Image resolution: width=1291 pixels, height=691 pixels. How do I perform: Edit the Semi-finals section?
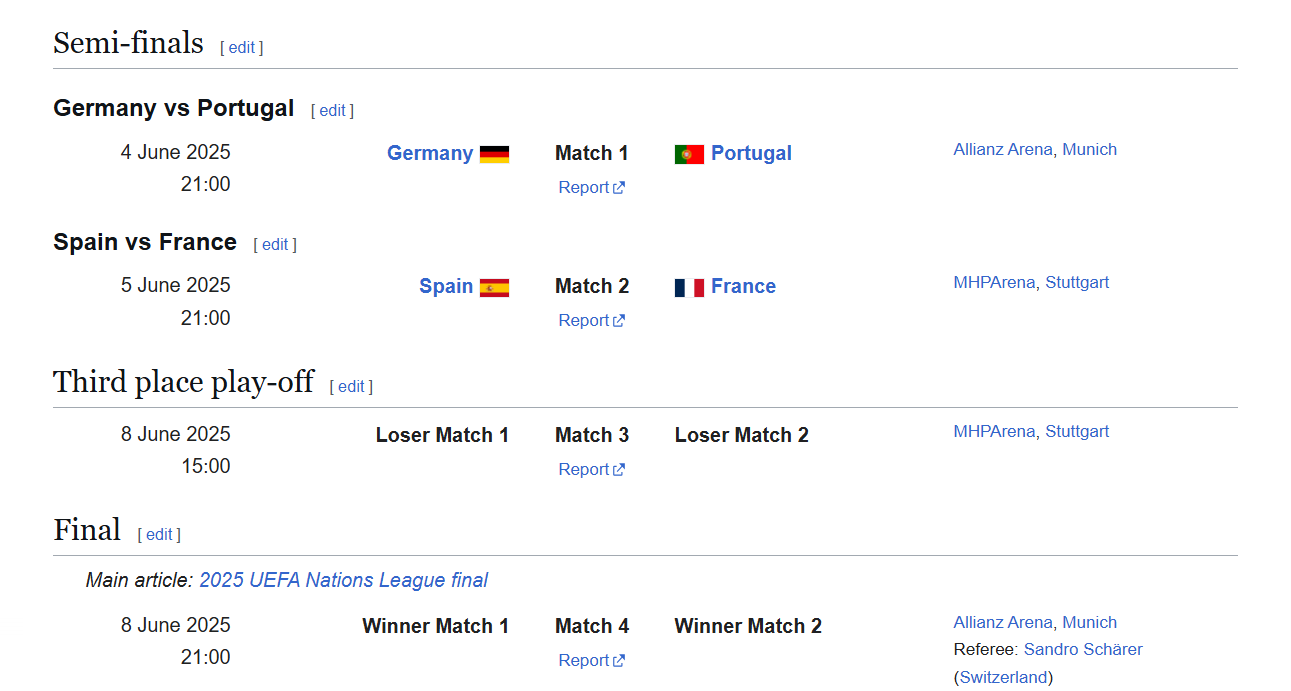pyautogui.click(x=242, y=47)
